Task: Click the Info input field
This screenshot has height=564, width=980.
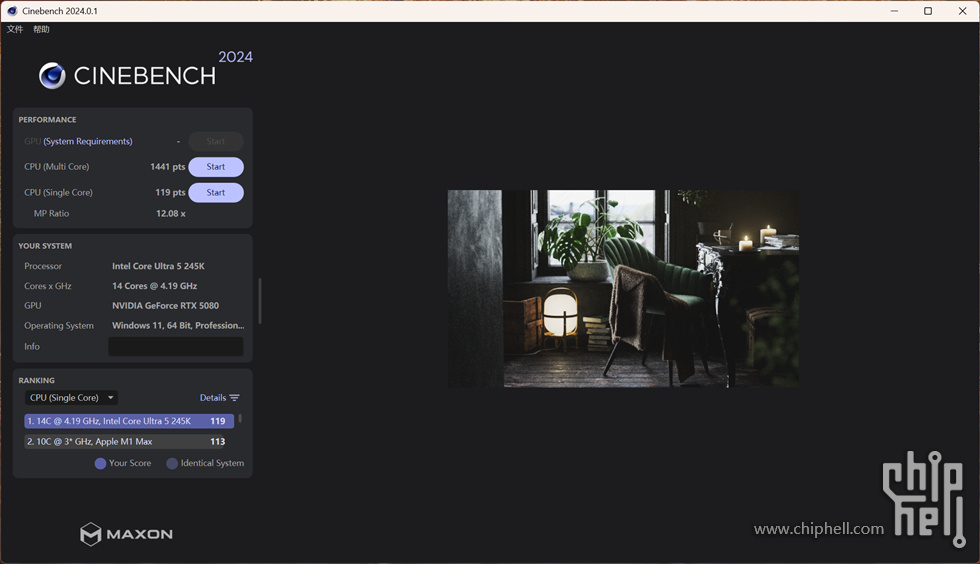Action: tap(176, 346)
